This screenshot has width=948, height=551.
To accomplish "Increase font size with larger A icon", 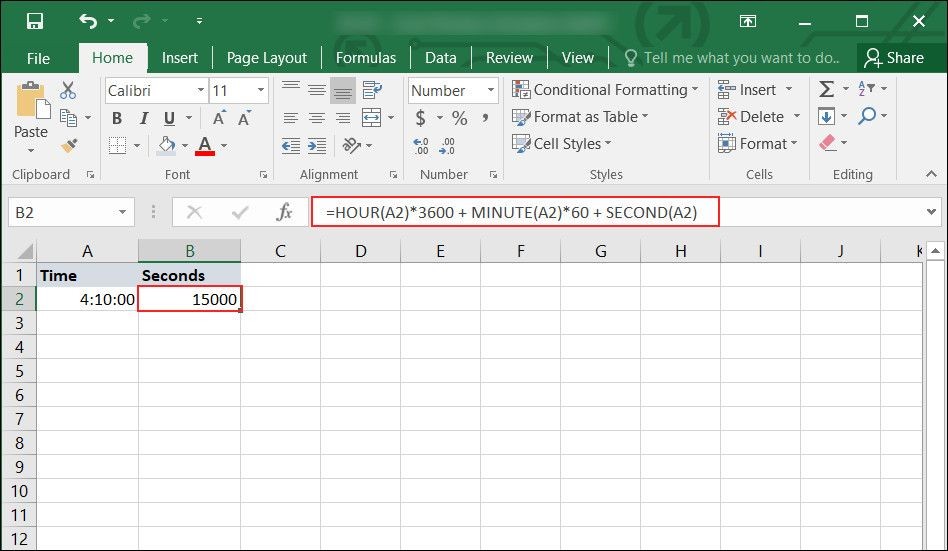I will (x=219, y=118).
